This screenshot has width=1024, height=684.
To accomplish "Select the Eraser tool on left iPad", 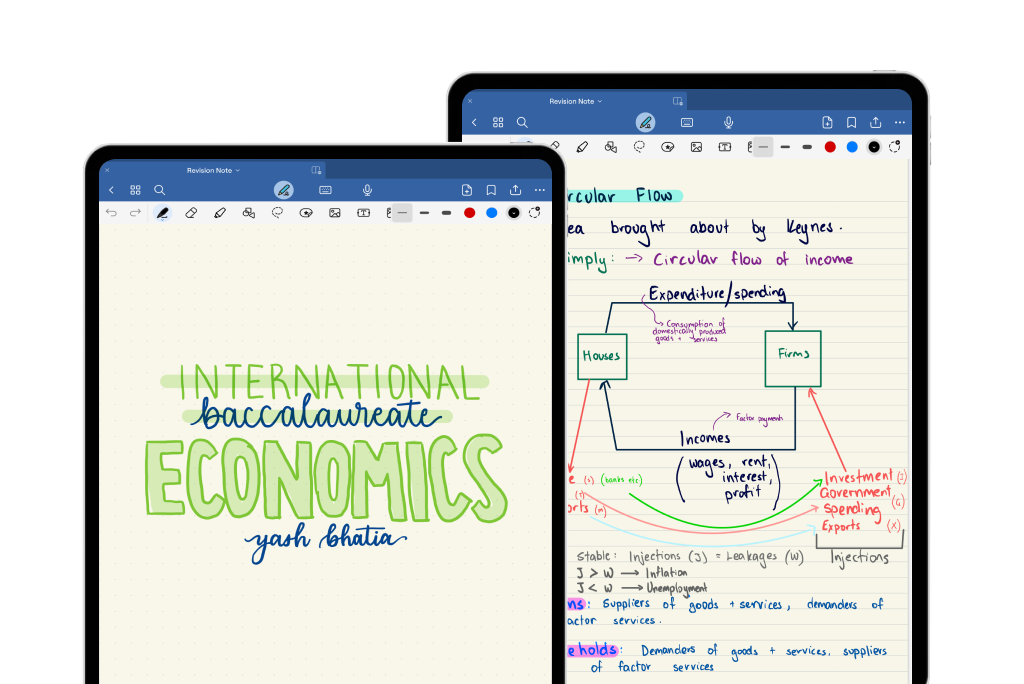I will pyautogui.click(x=191, y=213).
